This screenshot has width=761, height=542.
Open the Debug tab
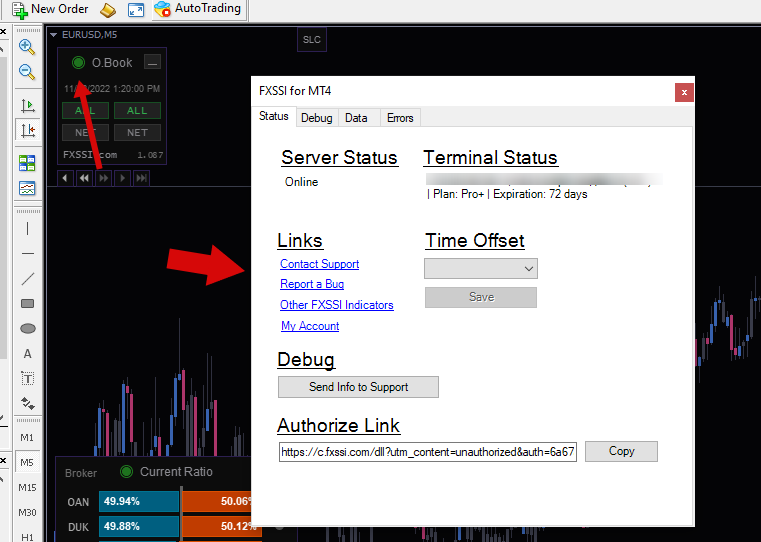[317, 118]
